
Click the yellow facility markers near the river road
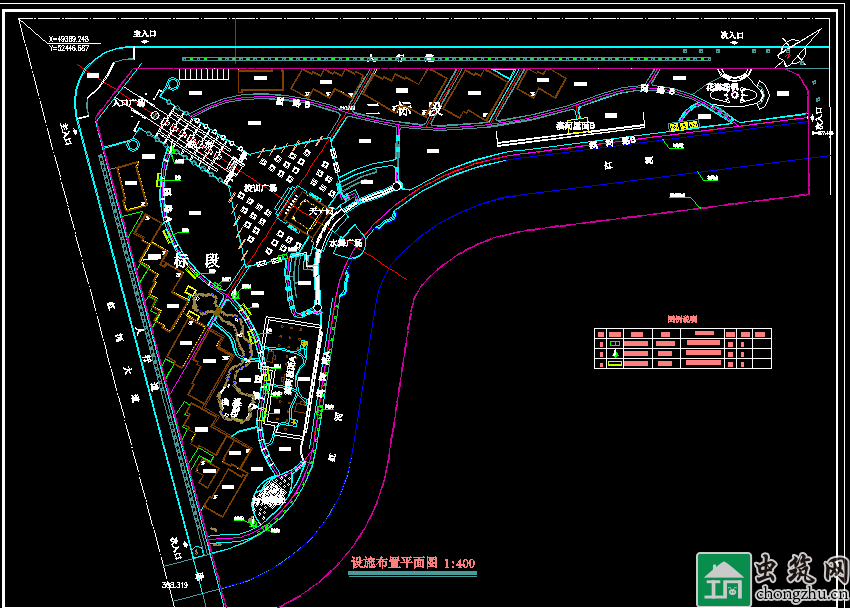(x=682, y=126)
